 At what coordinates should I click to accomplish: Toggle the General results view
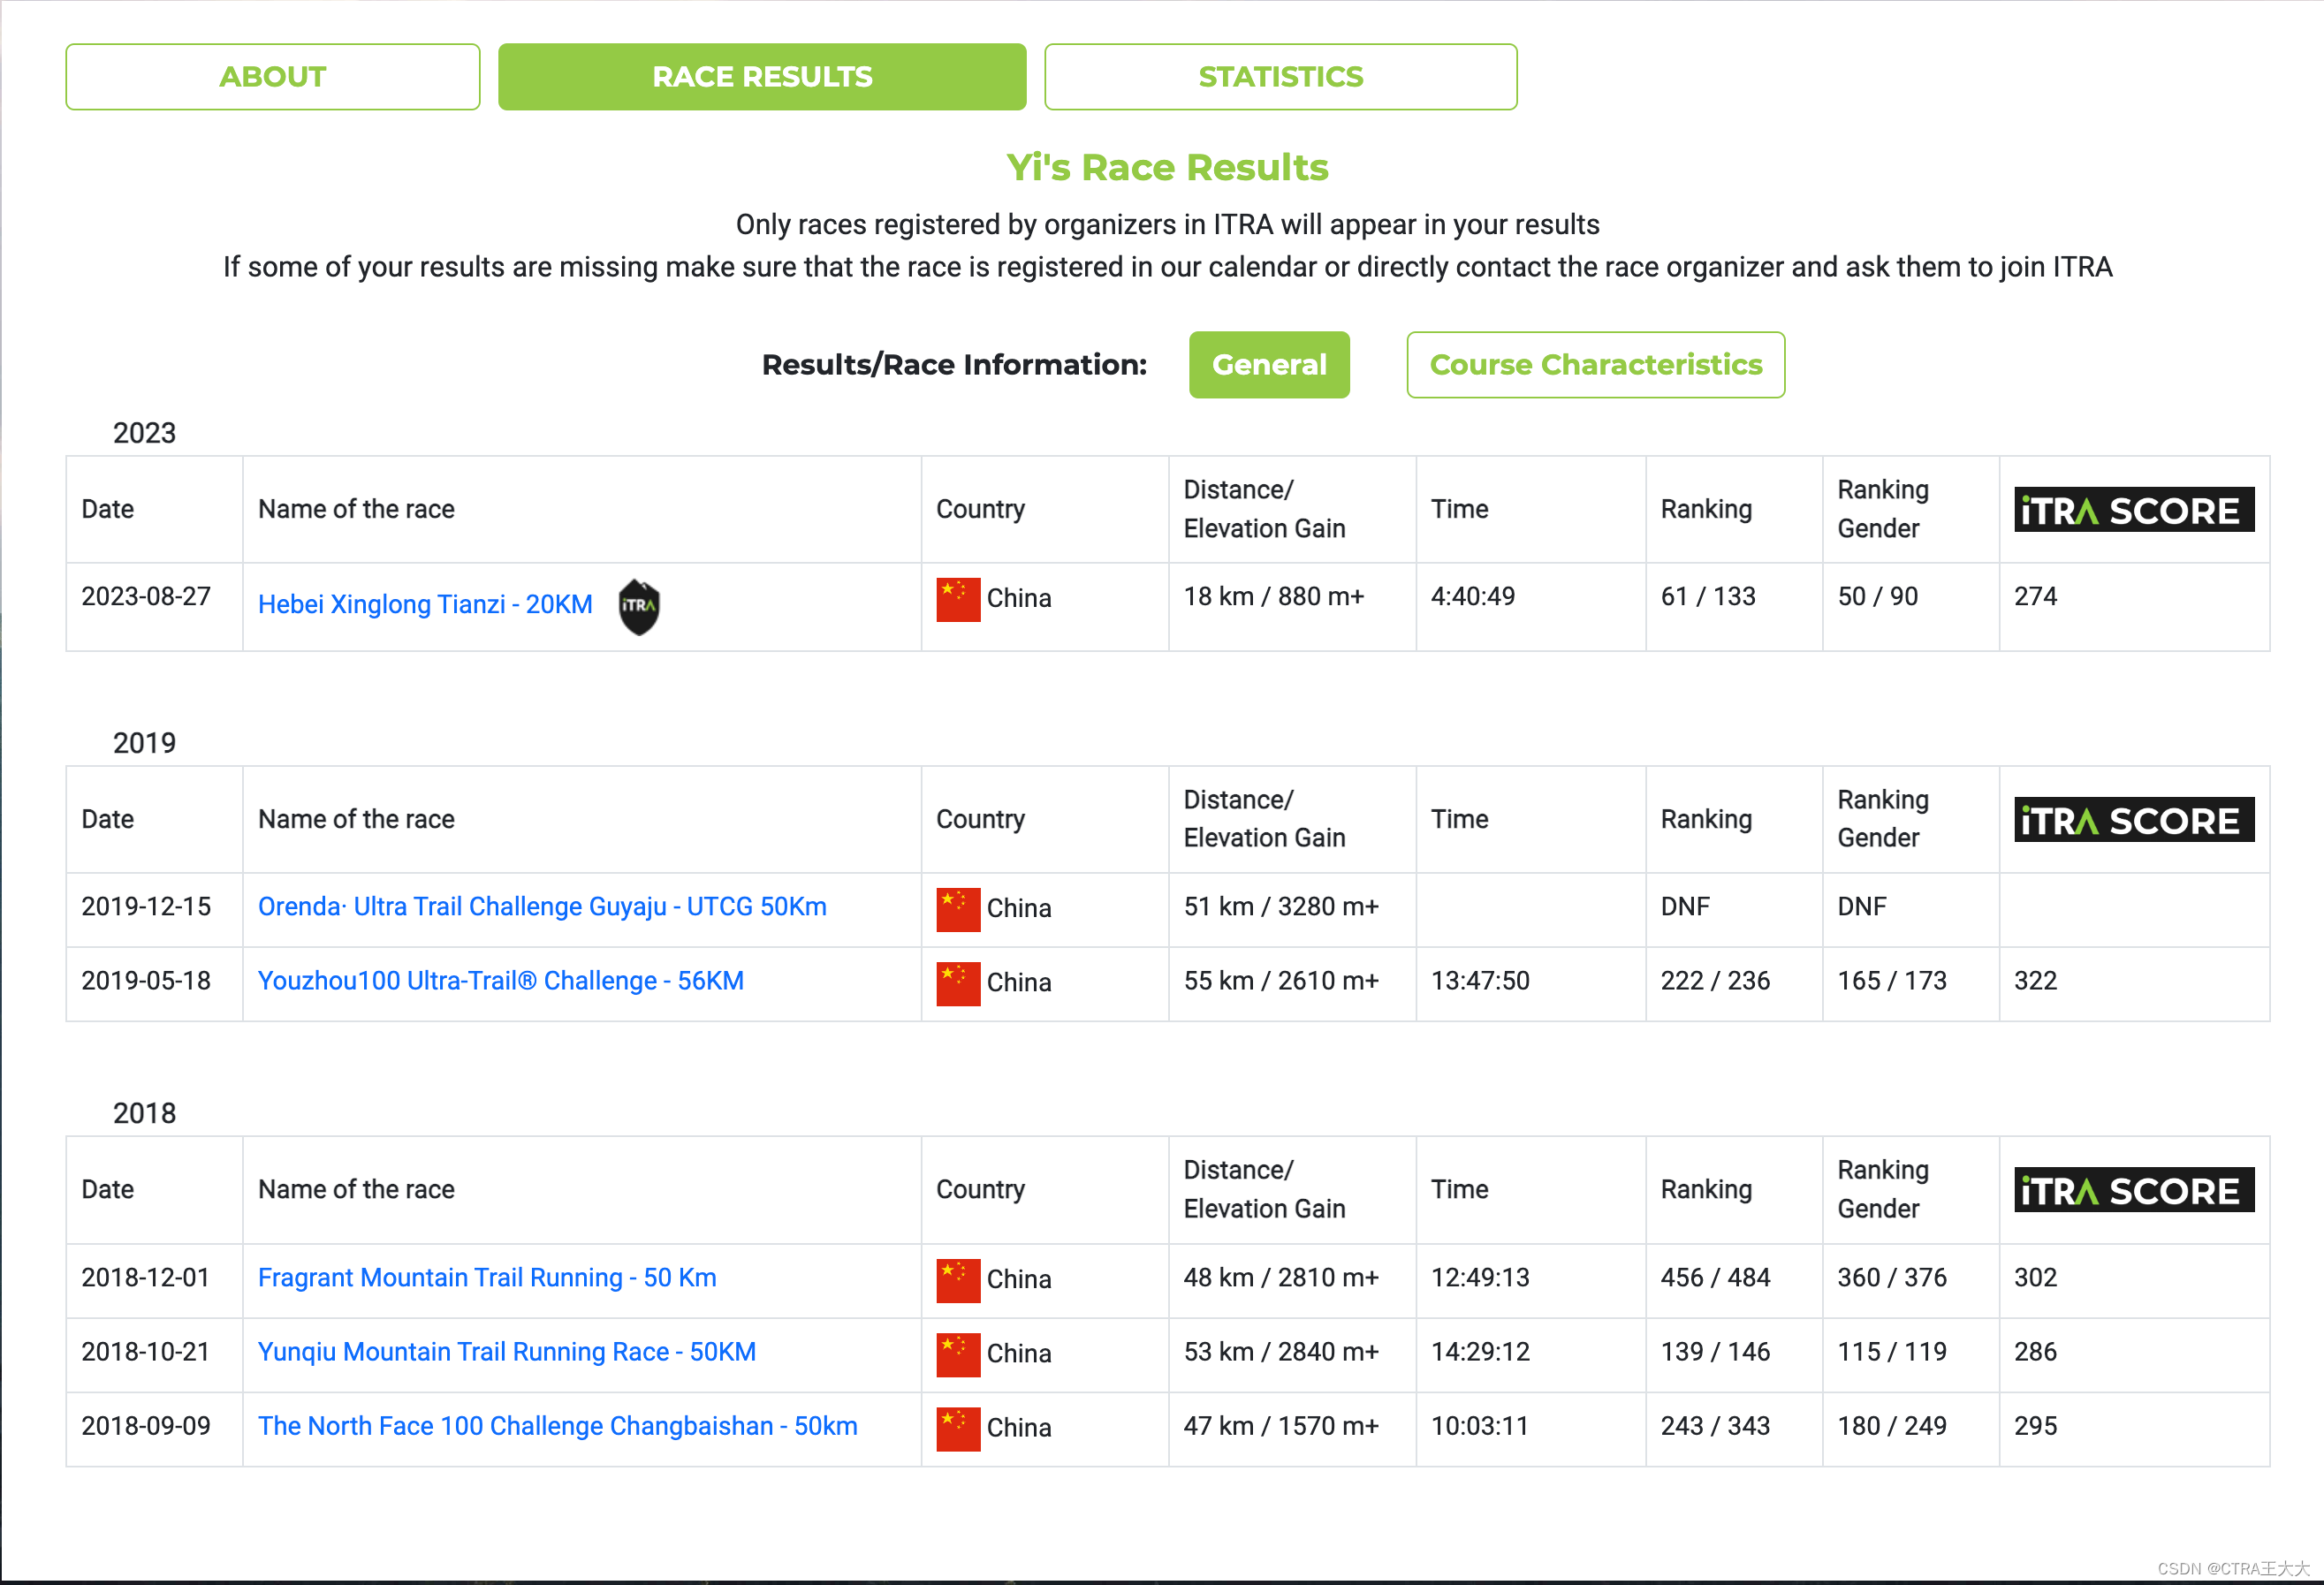pyautogui.click(x=1268, y=365)
